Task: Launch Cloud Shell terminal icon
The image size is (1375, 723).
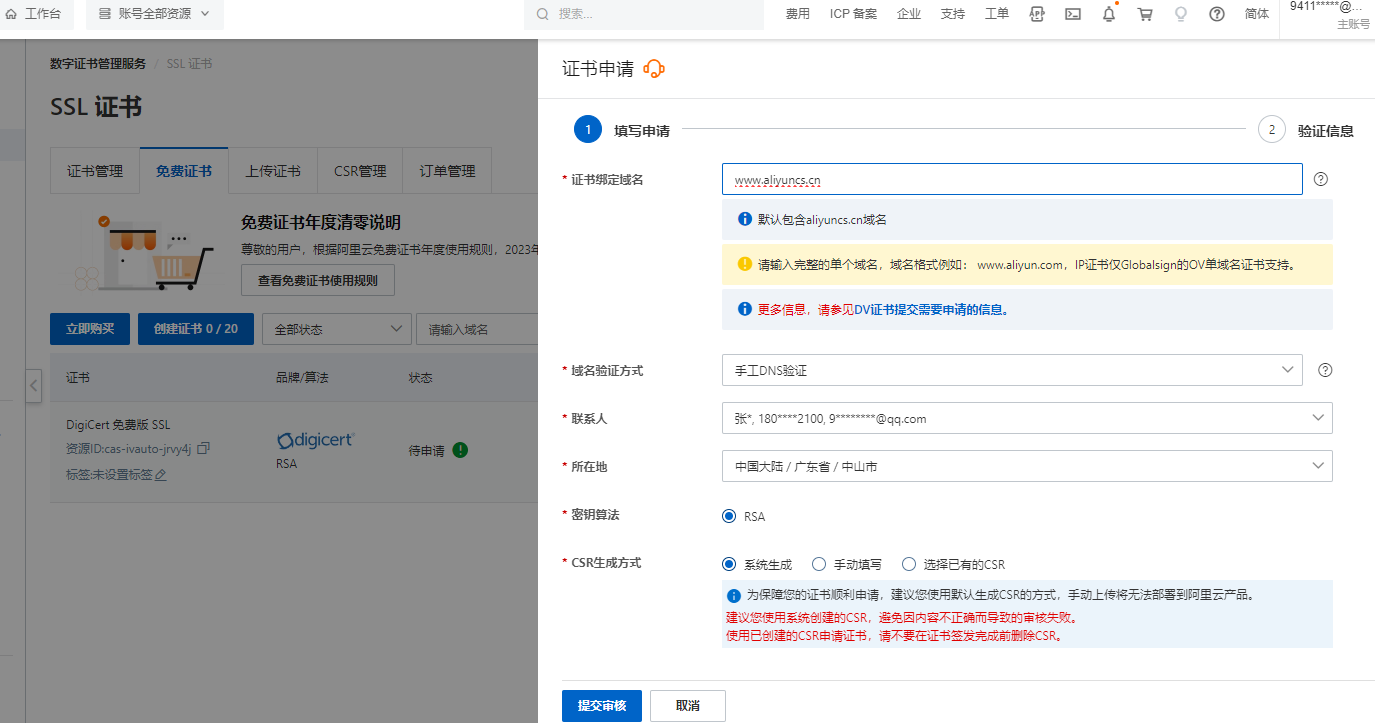Action: [1073, 14]
